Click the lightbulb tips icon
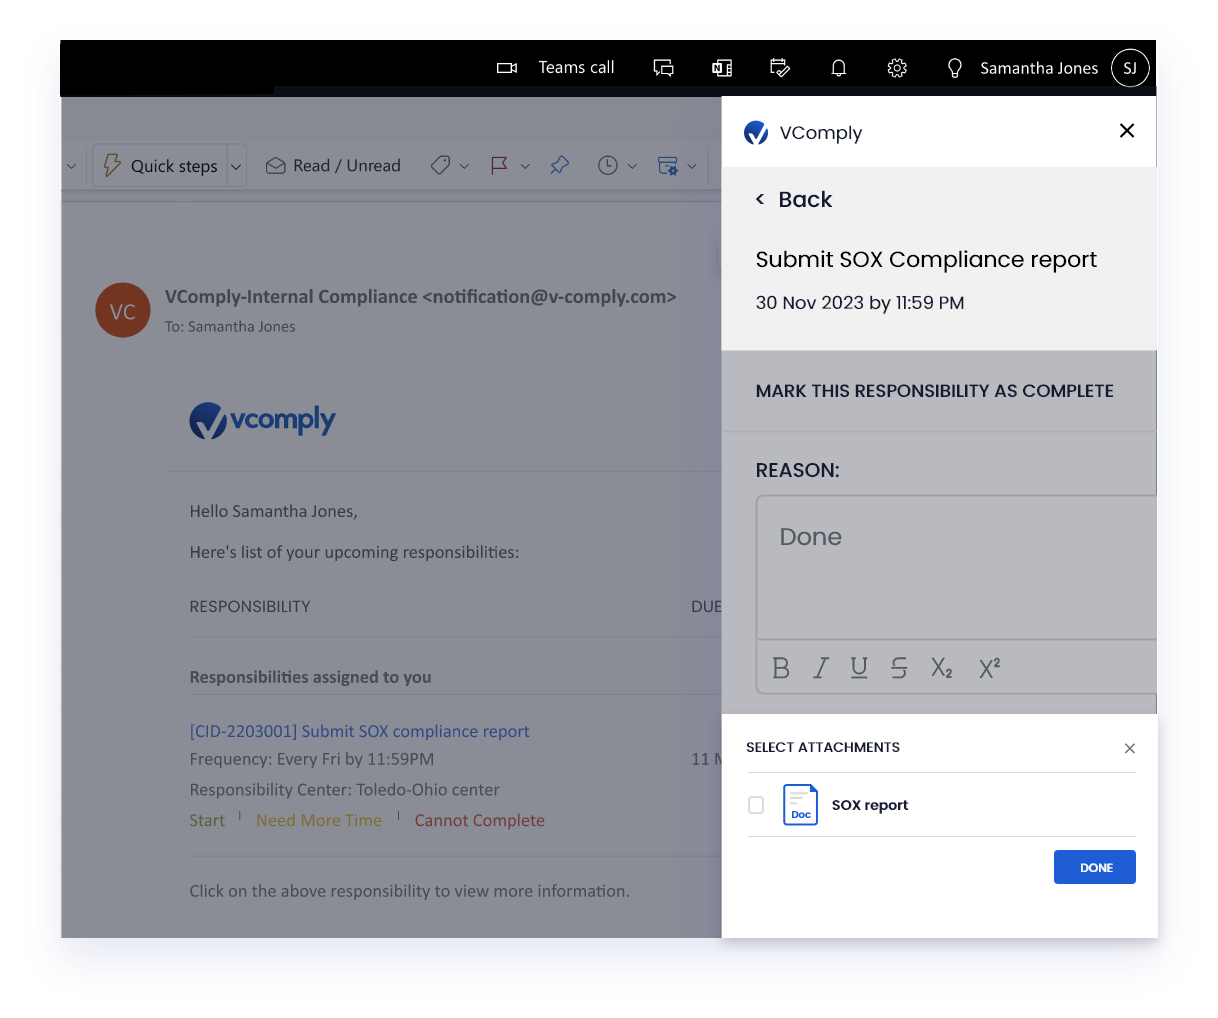The image size is (1218, 1018). (x=955, y=68)
